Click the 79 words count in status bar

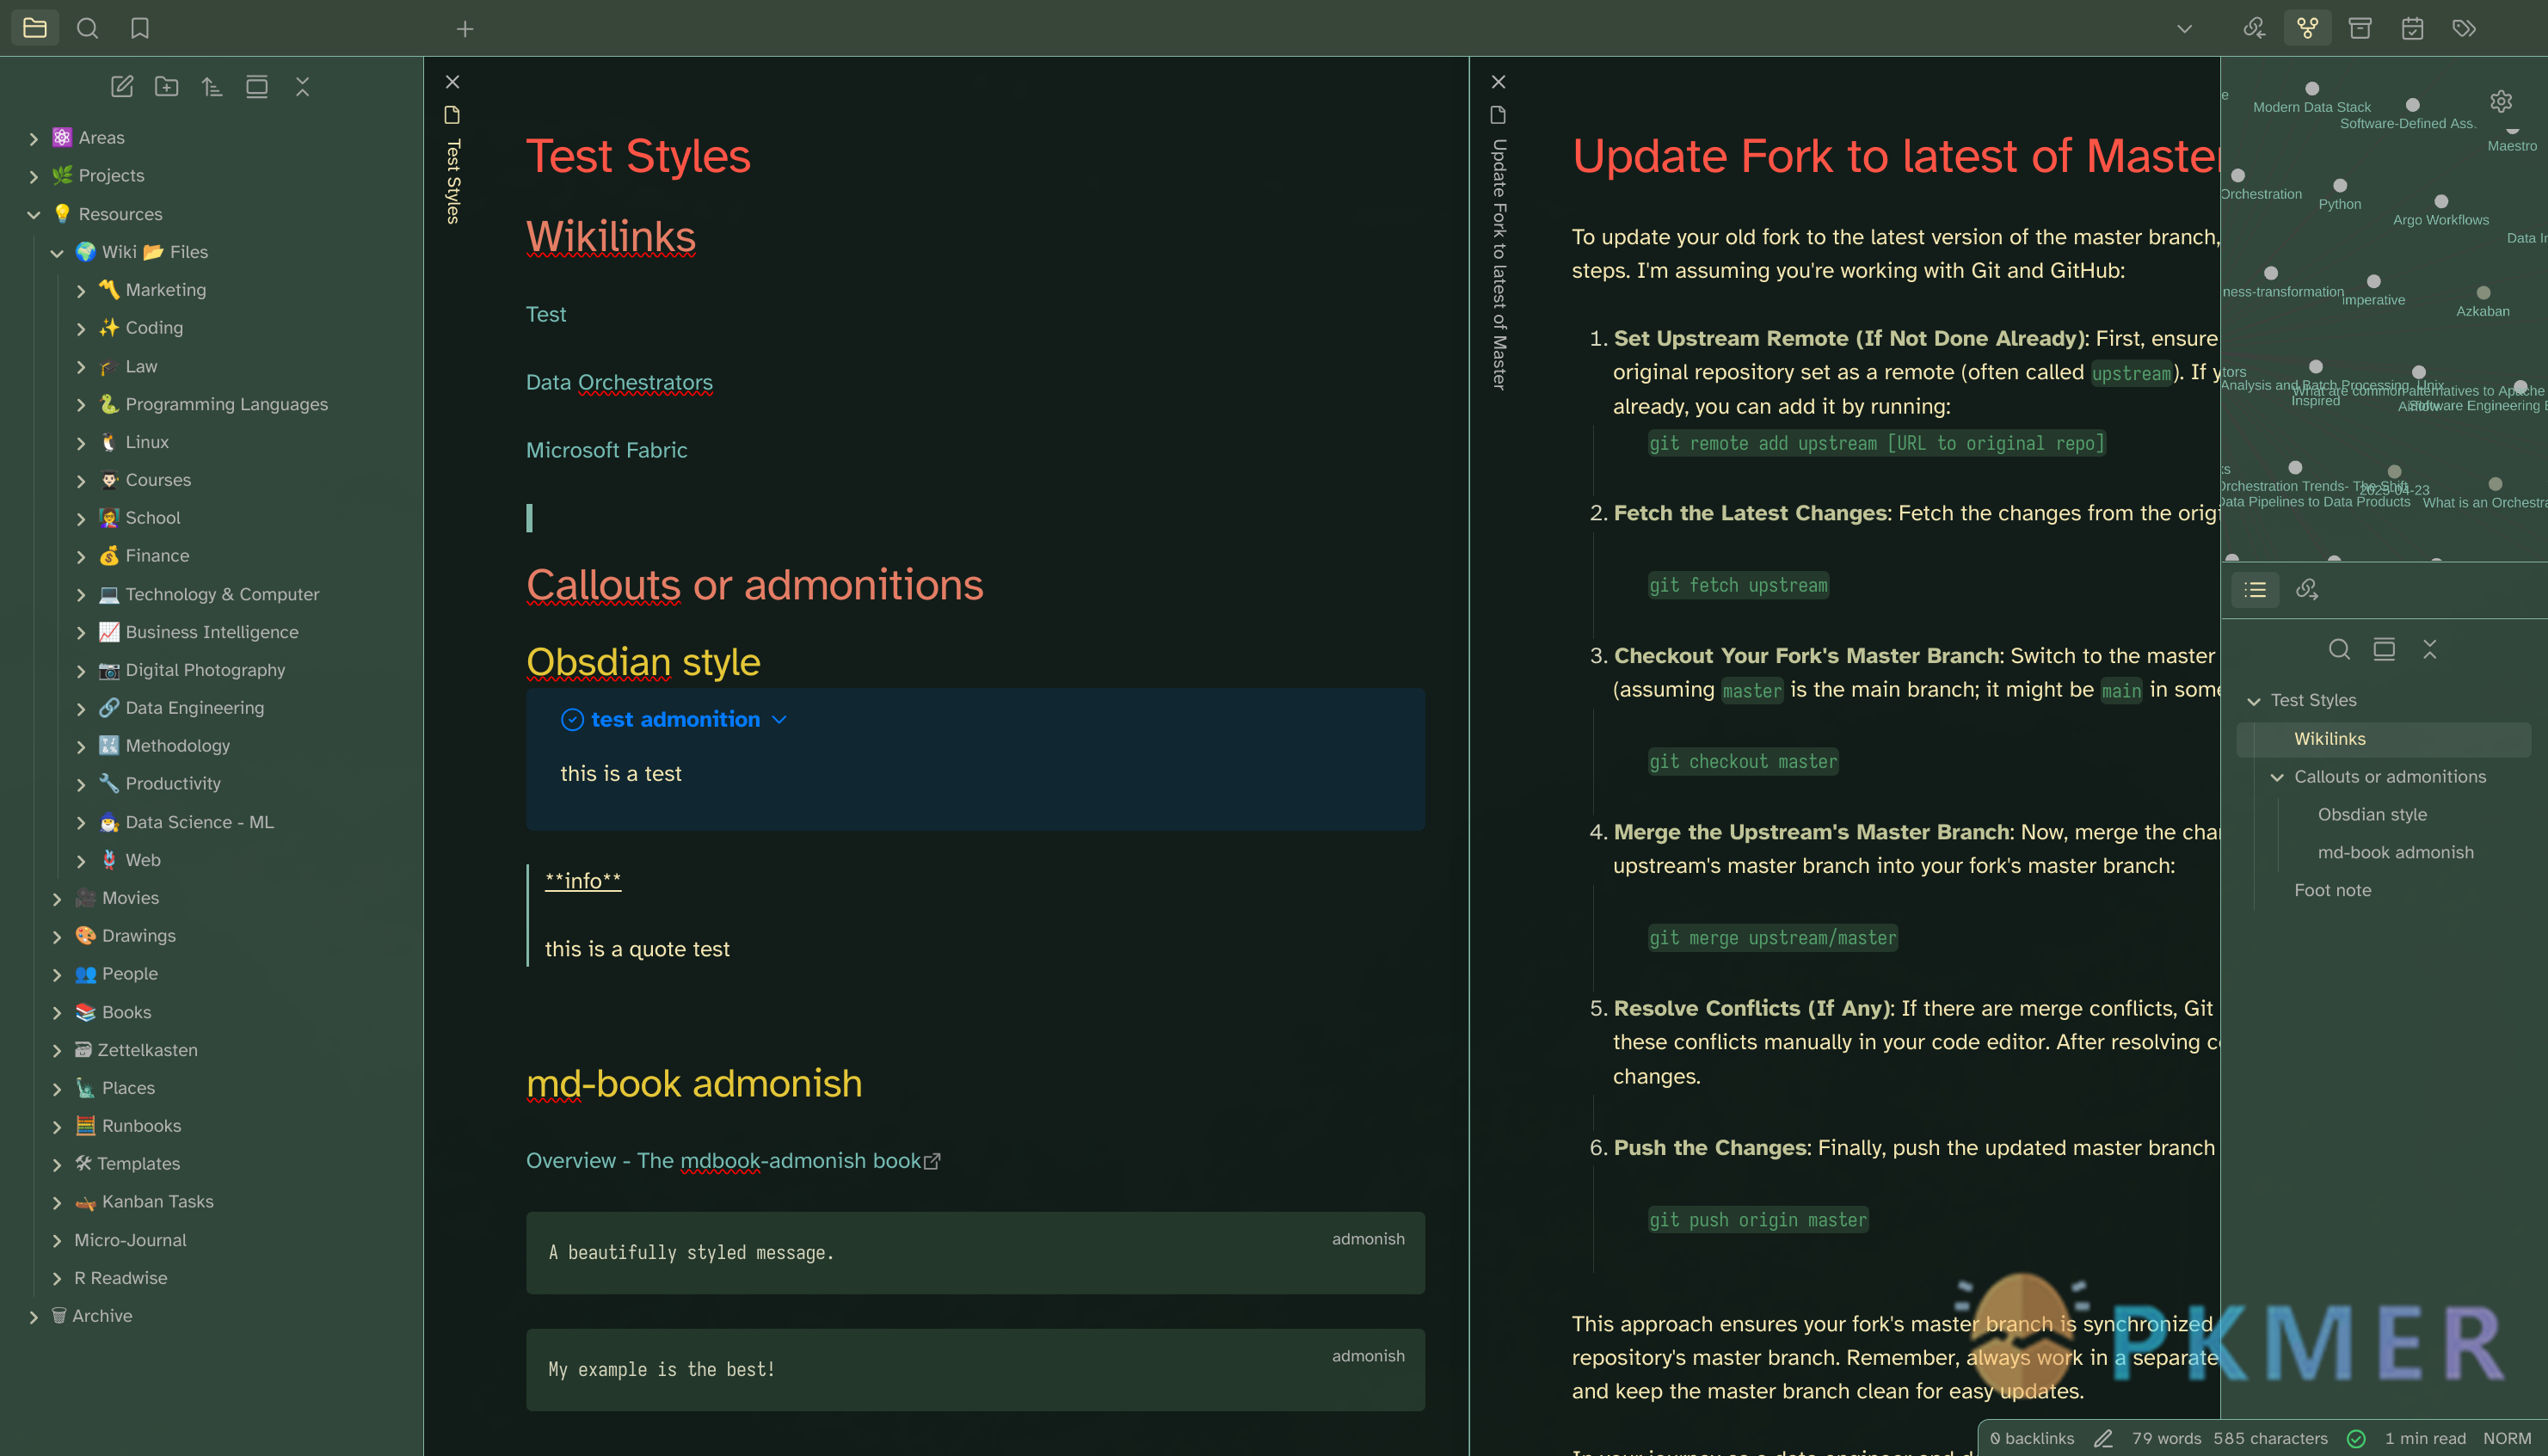pos(2166,1438)
